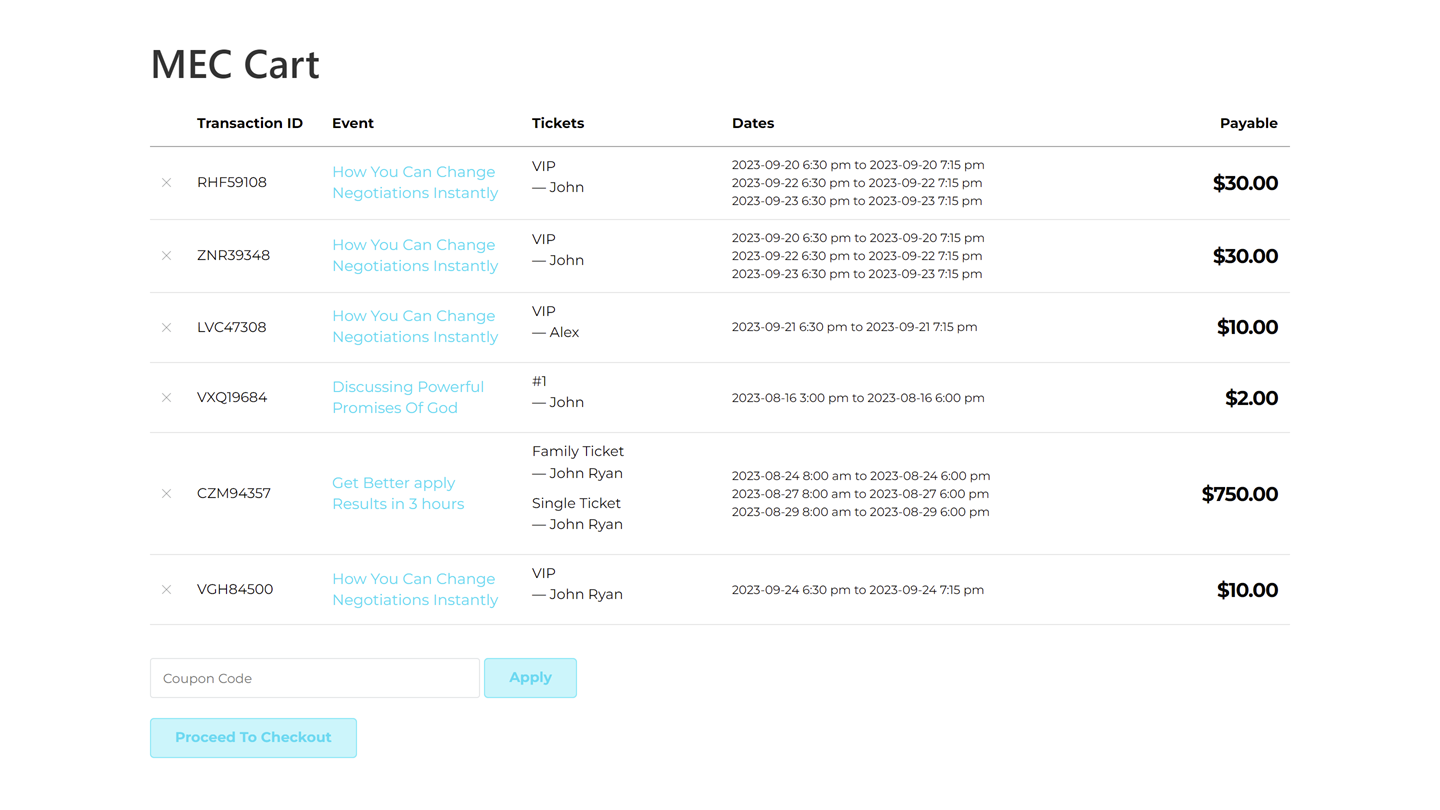Screen dimensions: 1440x810
Task: Remove transaction RHF59108 from cart
Action: pyautogui.click(x=167, y=183)
